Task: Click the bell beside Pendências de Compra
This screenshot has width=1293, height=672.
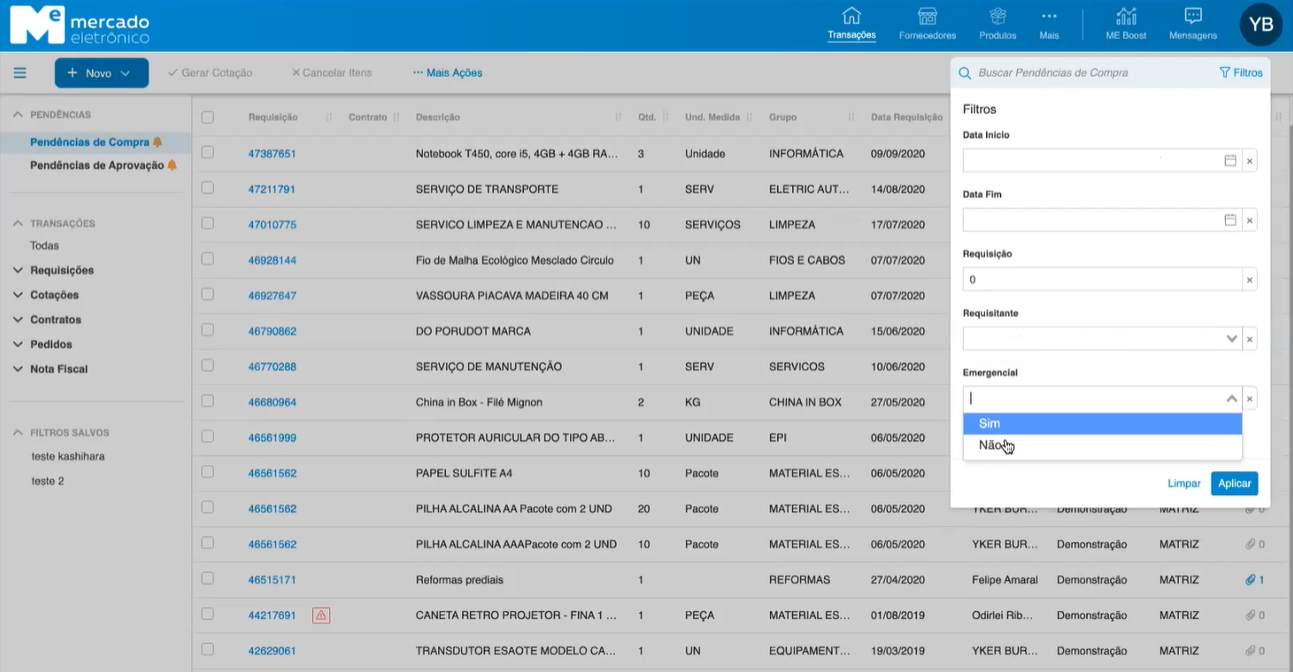Action: (158, 142)
